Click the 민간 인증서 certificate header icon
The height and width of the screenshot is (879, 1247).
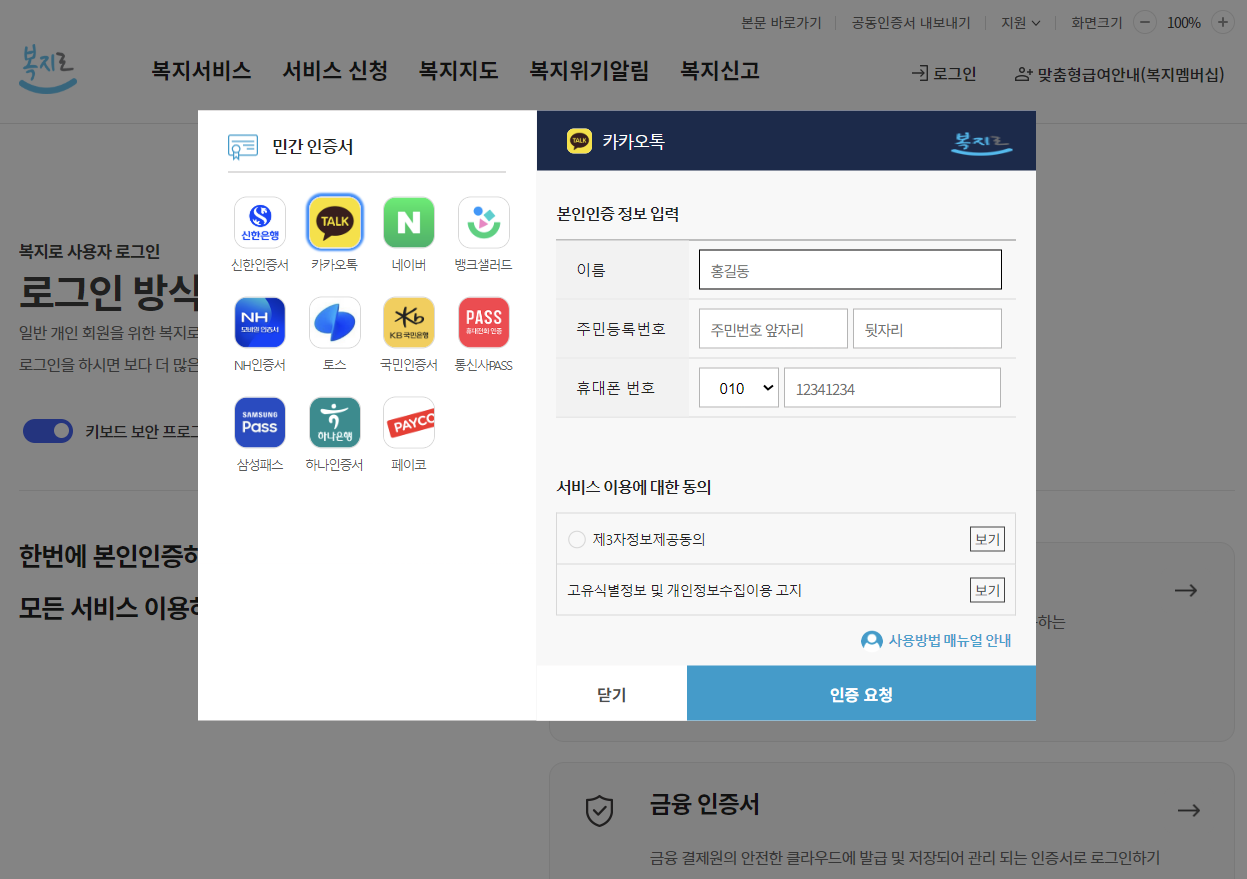(243, 147)
